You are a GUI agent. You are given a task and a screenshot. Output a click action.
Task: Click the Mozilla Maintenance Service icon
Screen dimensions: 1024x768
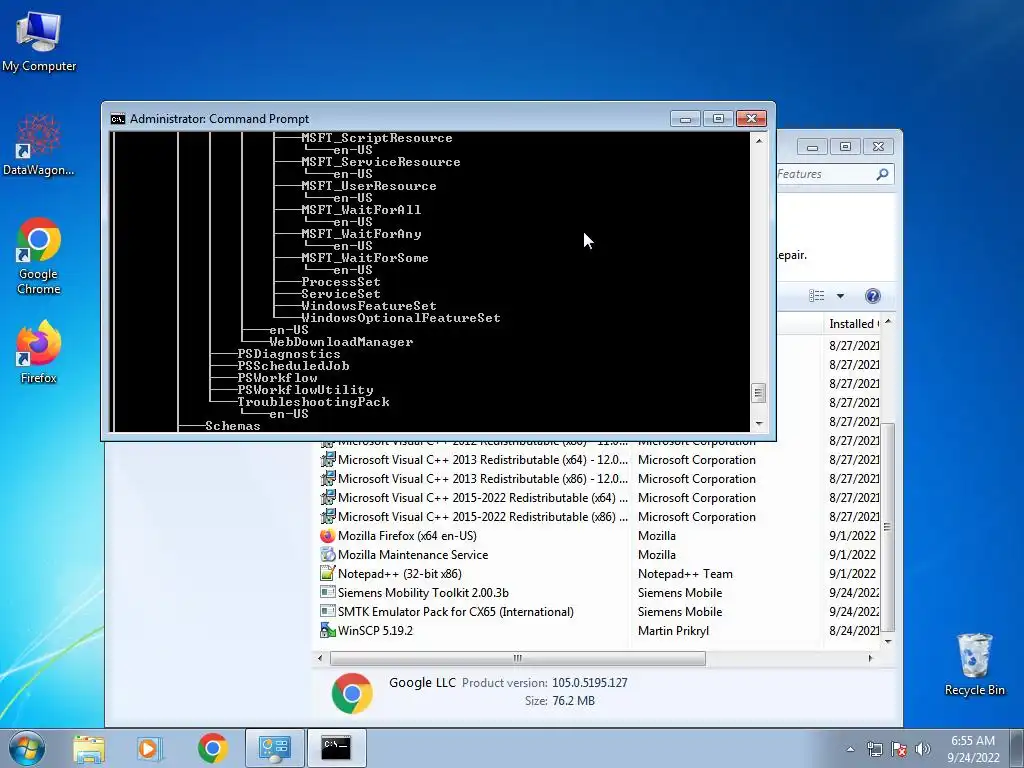327,554
